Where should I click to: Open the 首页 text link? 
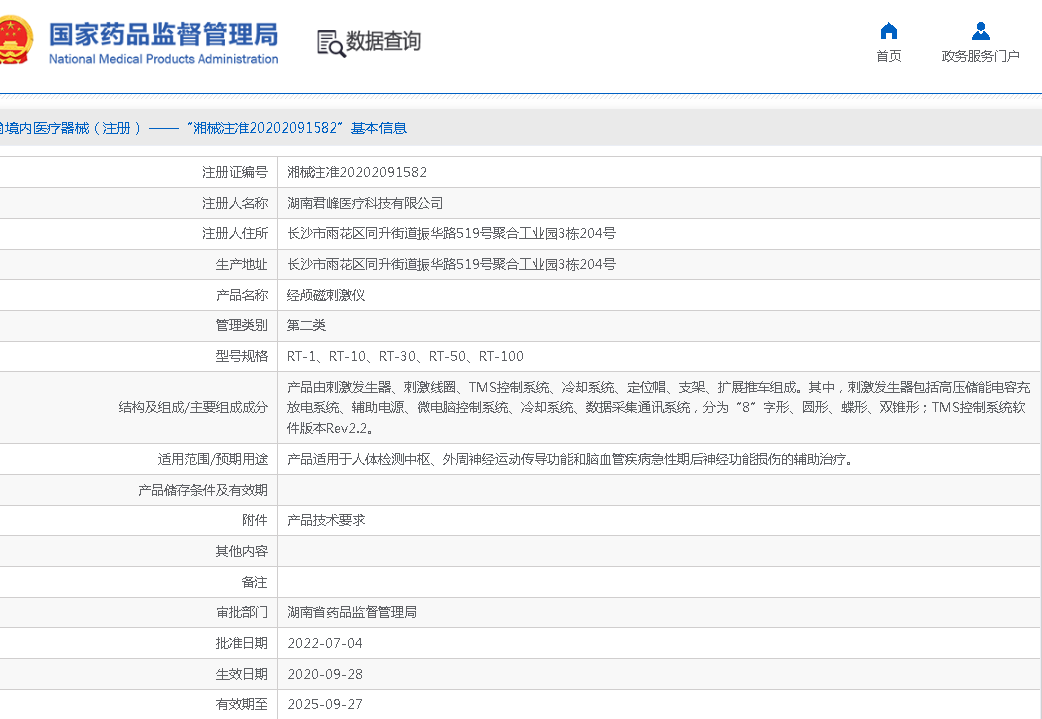[x=888, y=57]
